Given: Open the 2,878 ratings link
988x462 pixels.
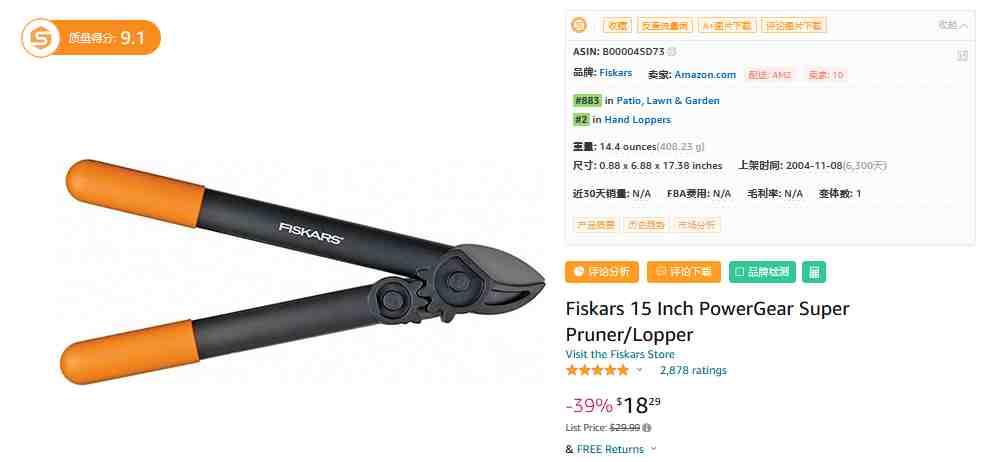Looking at the screenshot, I should point(693,370).
